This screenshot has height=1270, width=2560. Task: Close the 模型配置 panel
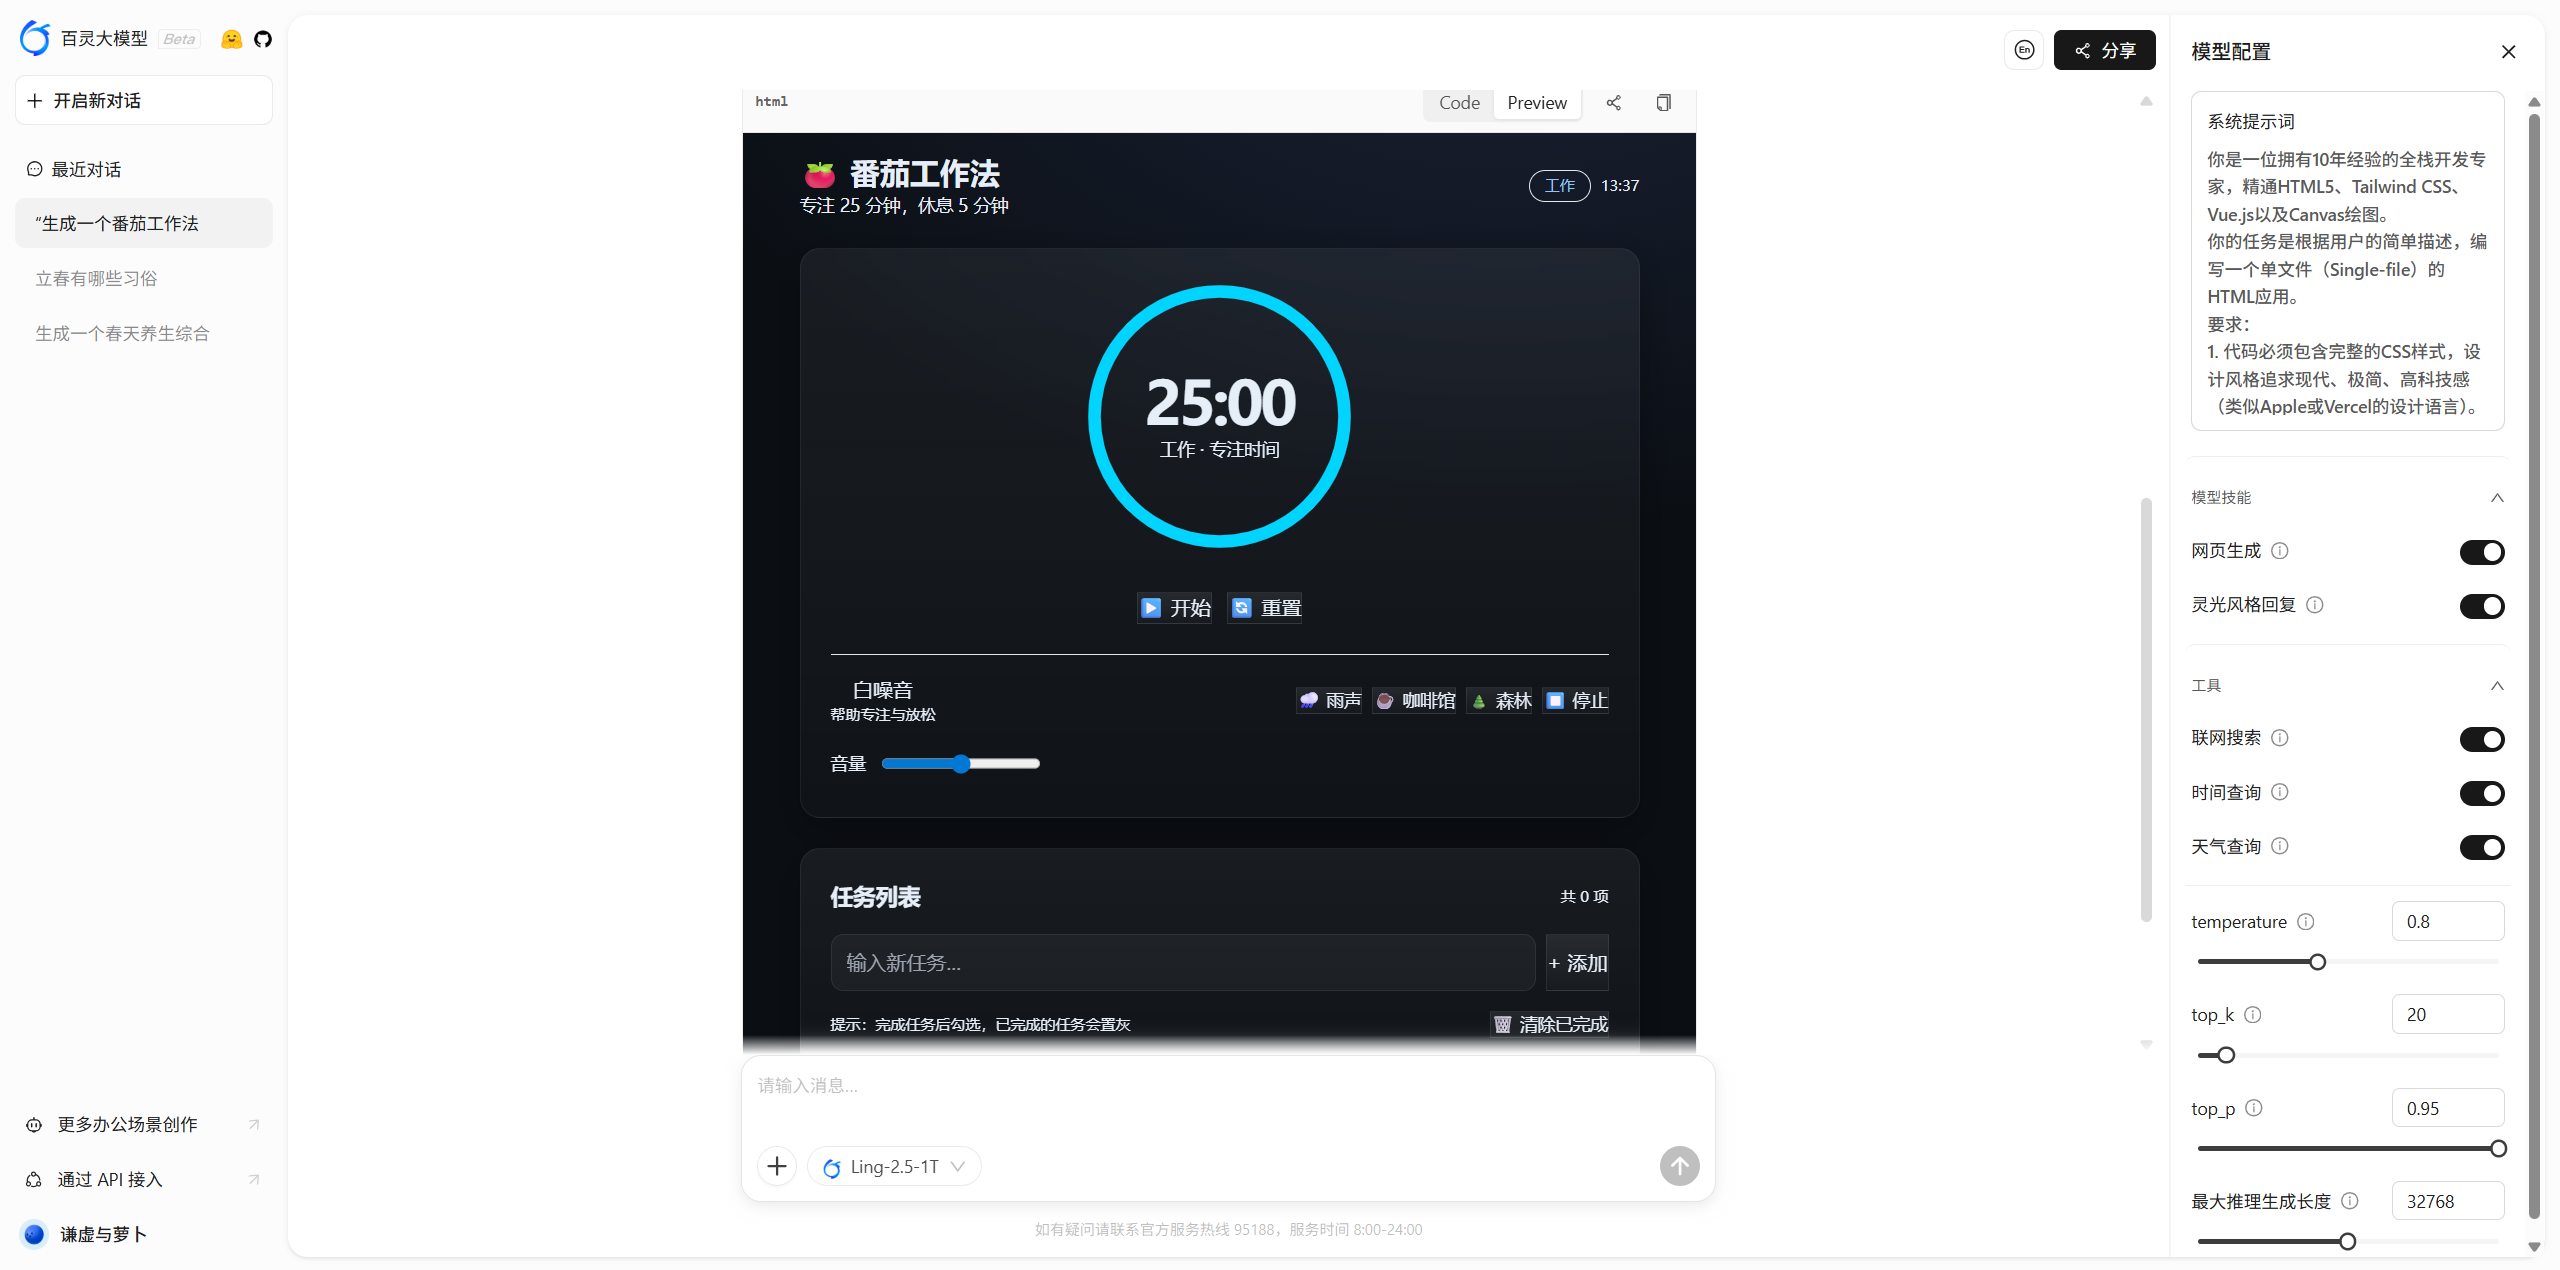pos(2508,52)
